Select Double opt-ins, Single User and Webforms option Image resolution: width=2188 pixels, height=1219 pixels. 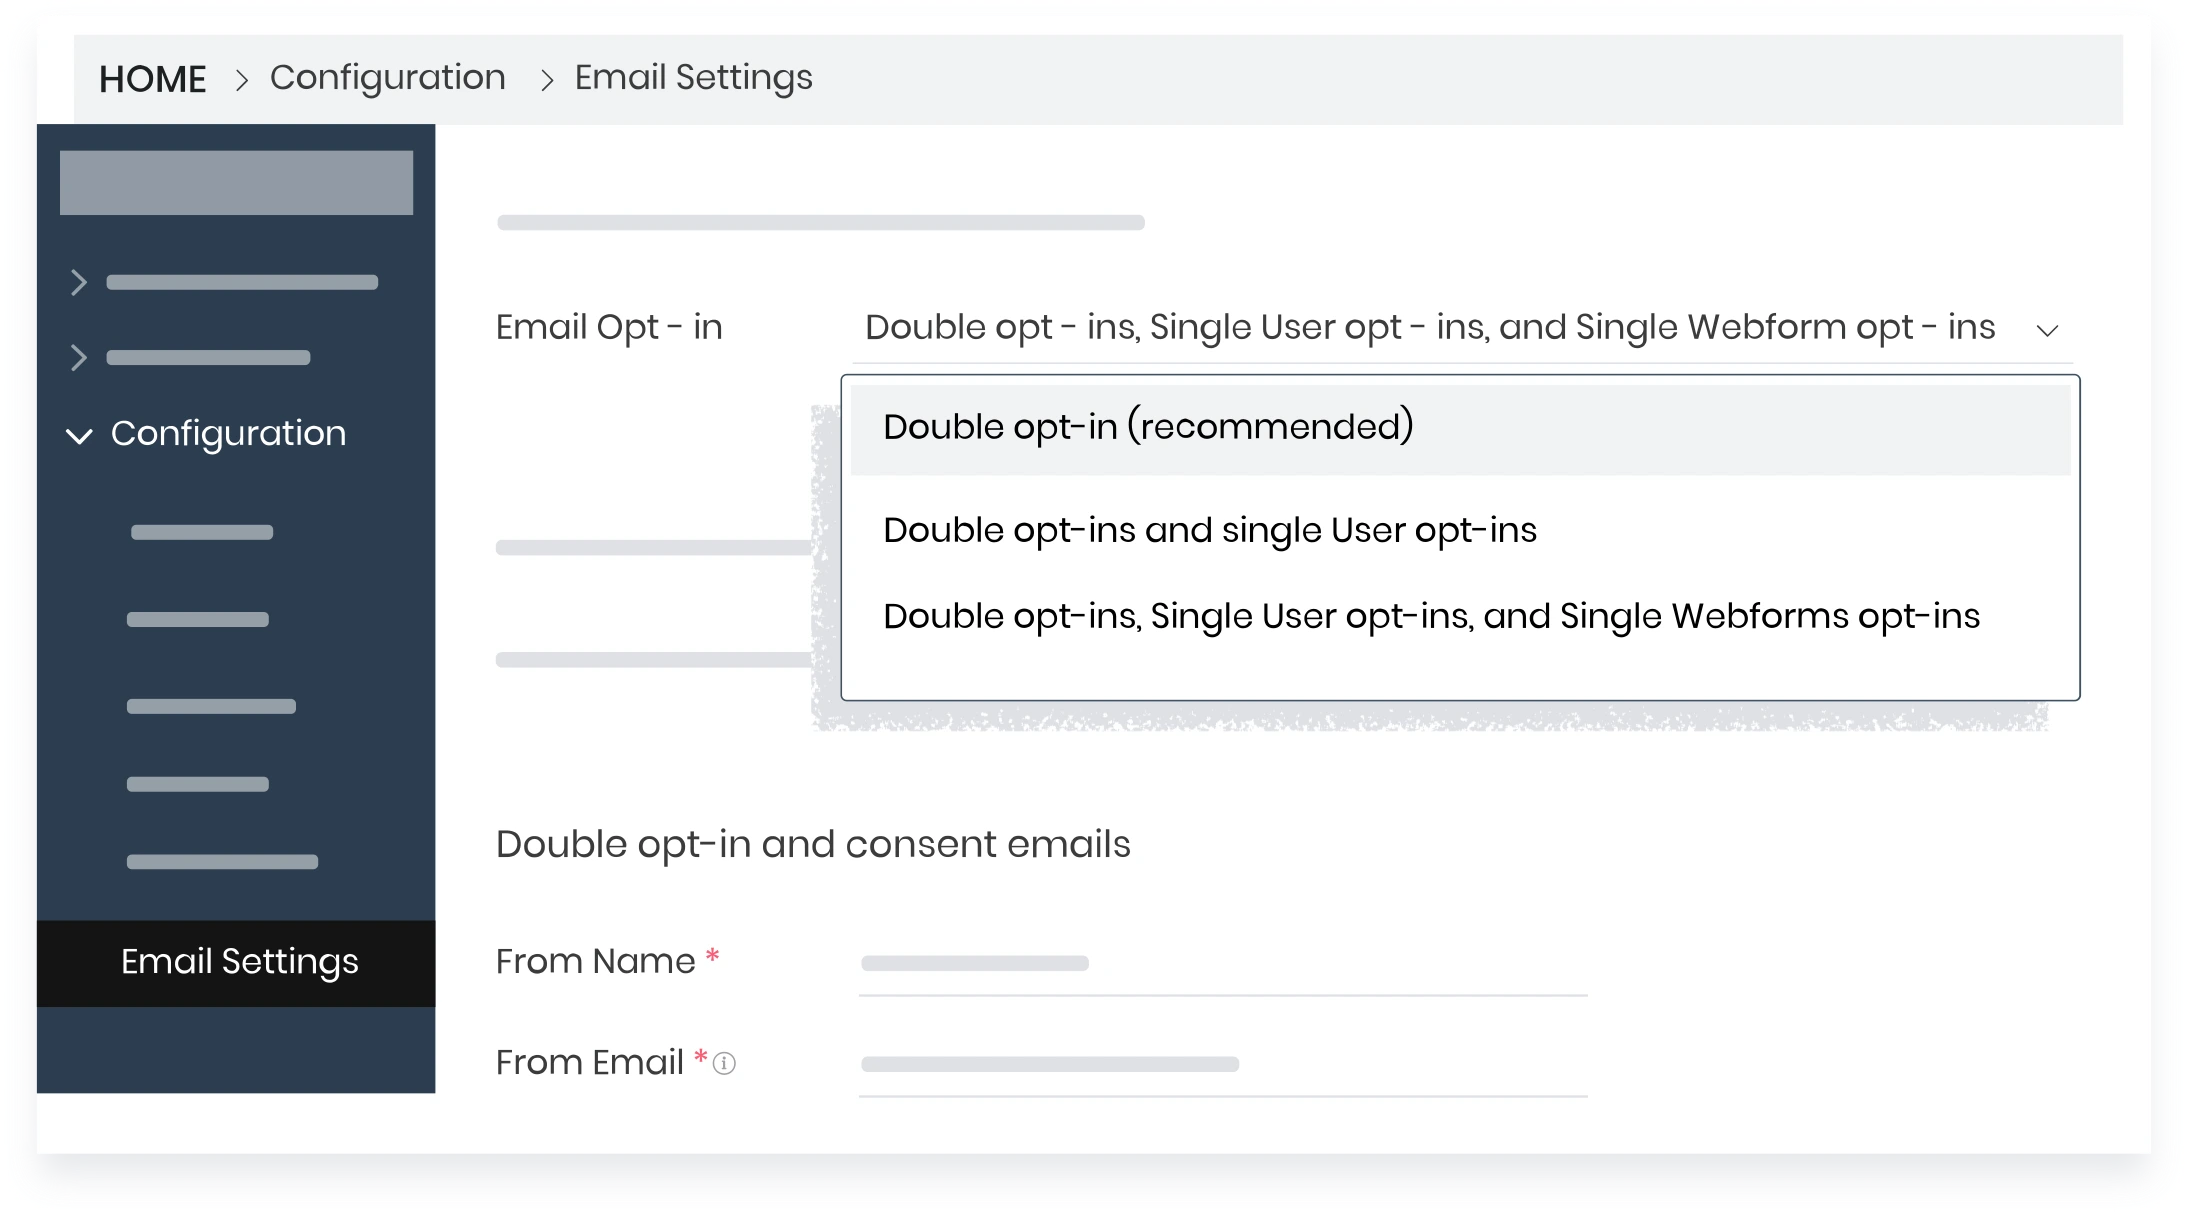point(1431,616)
